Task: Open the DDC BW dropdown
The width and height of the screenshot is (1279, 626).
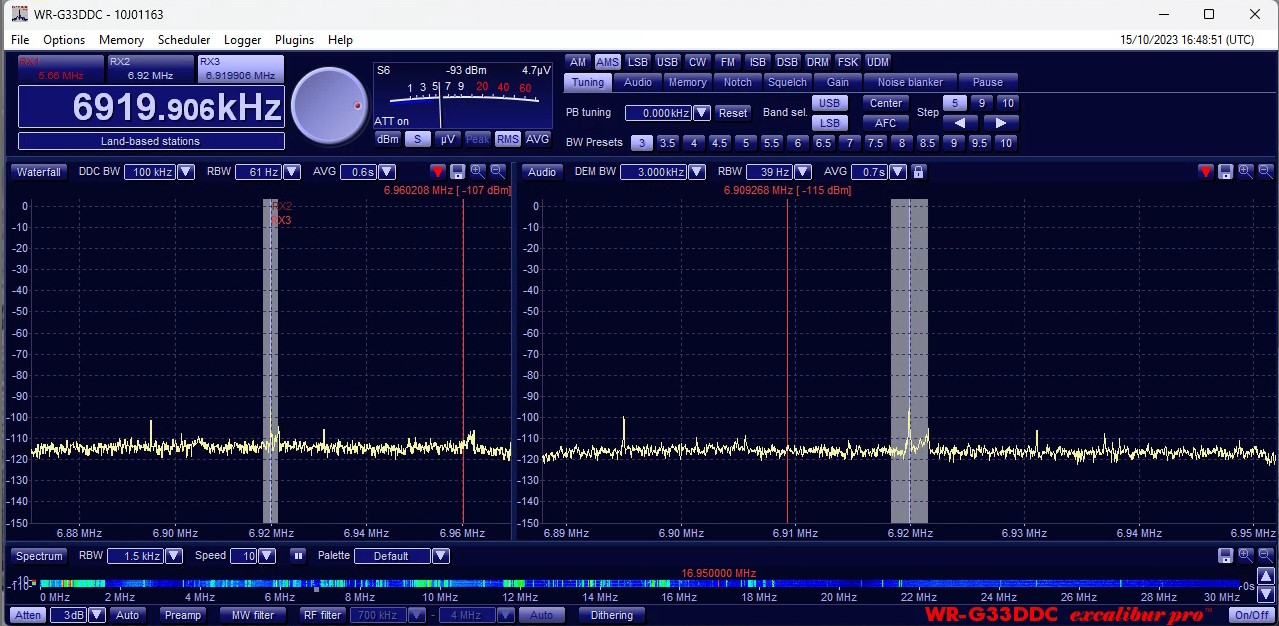Action: [x=185, y=172]
